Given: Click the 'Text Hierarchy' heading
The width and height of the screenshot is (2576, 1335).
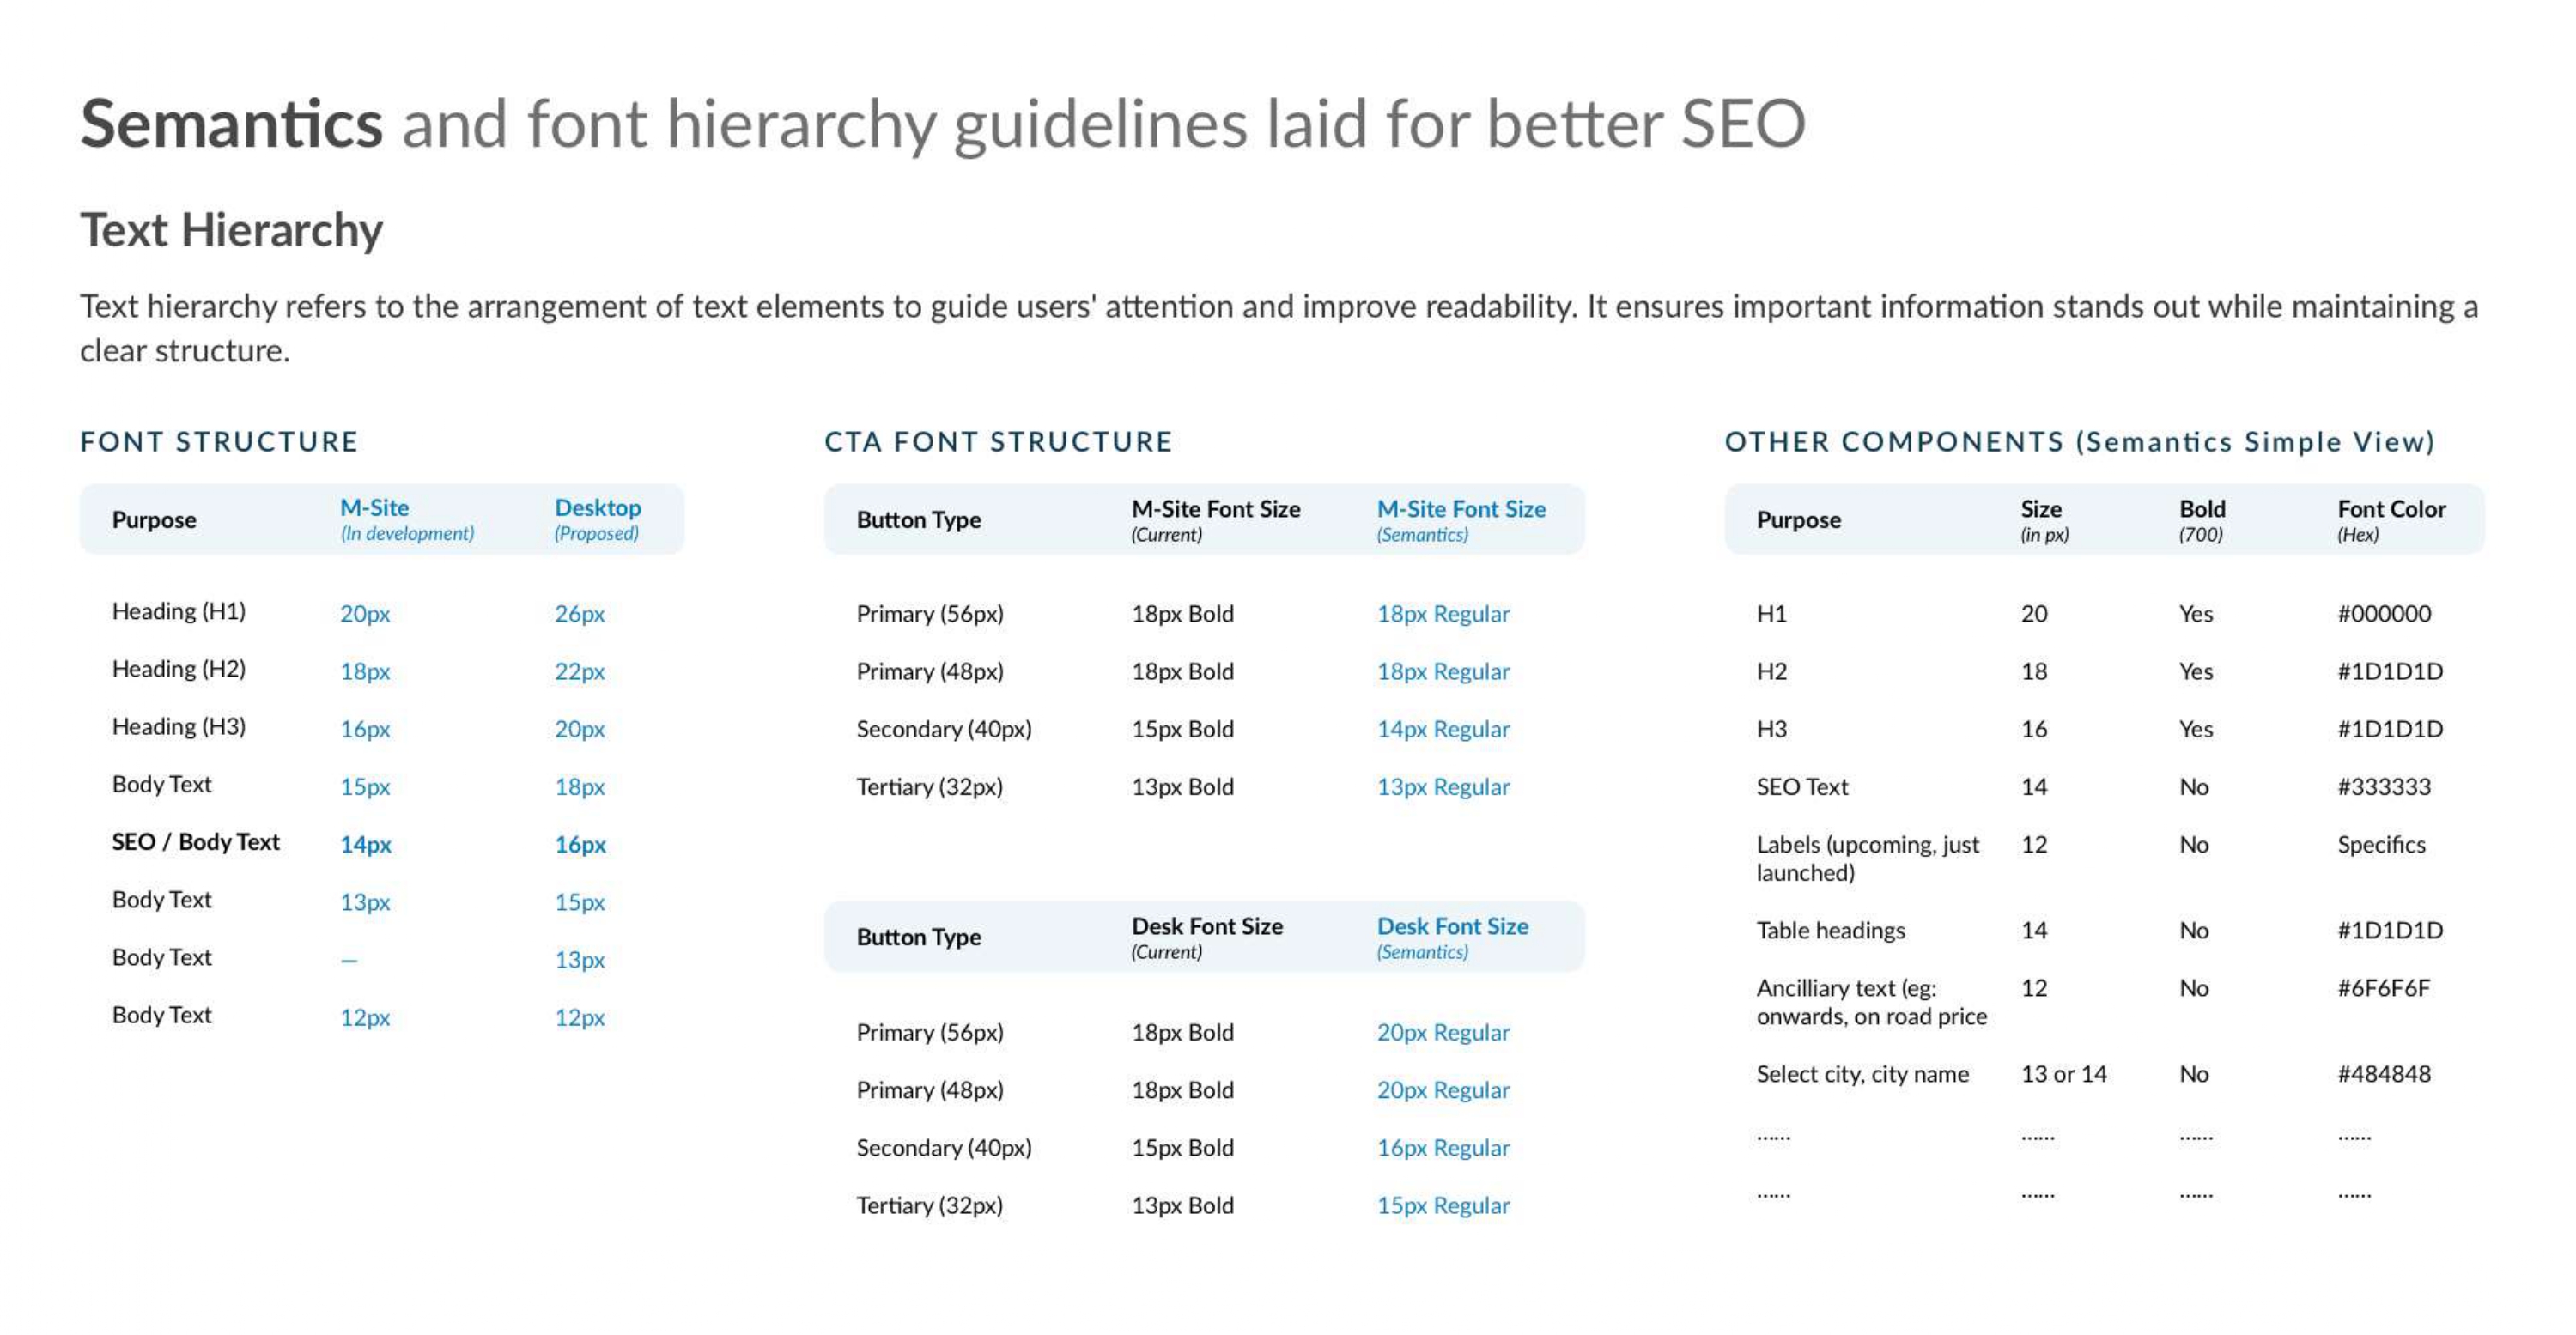Looking at the screenshot, I should point(231,230).
